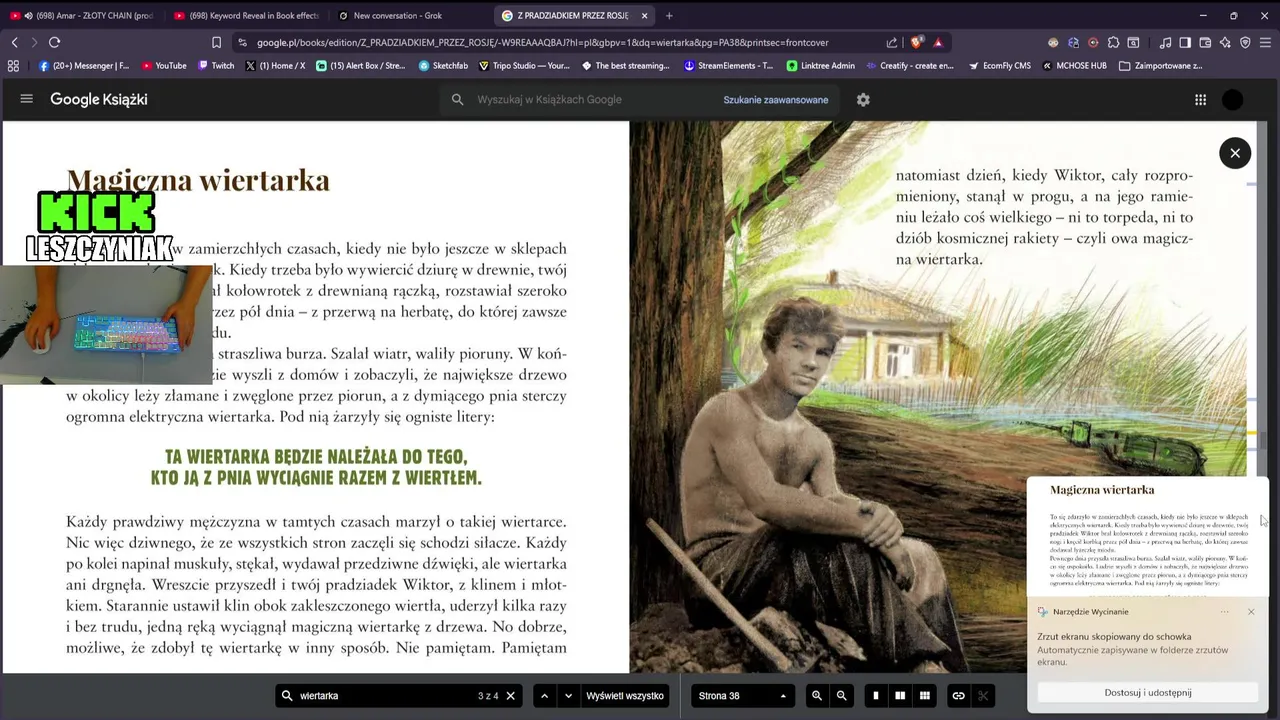Switch to two-page view
This screenshot has height=720, width=1280.
tap(900, 696)
